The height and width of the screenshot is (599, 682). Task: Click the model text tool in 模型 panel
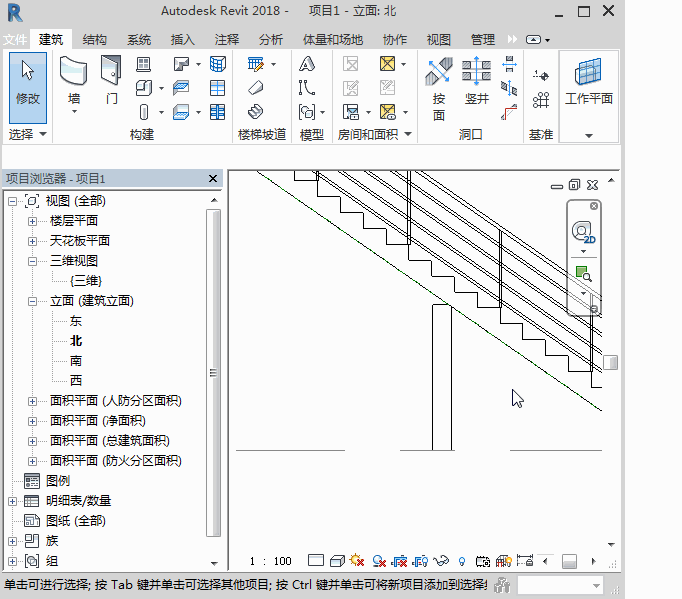coord(307,63)
